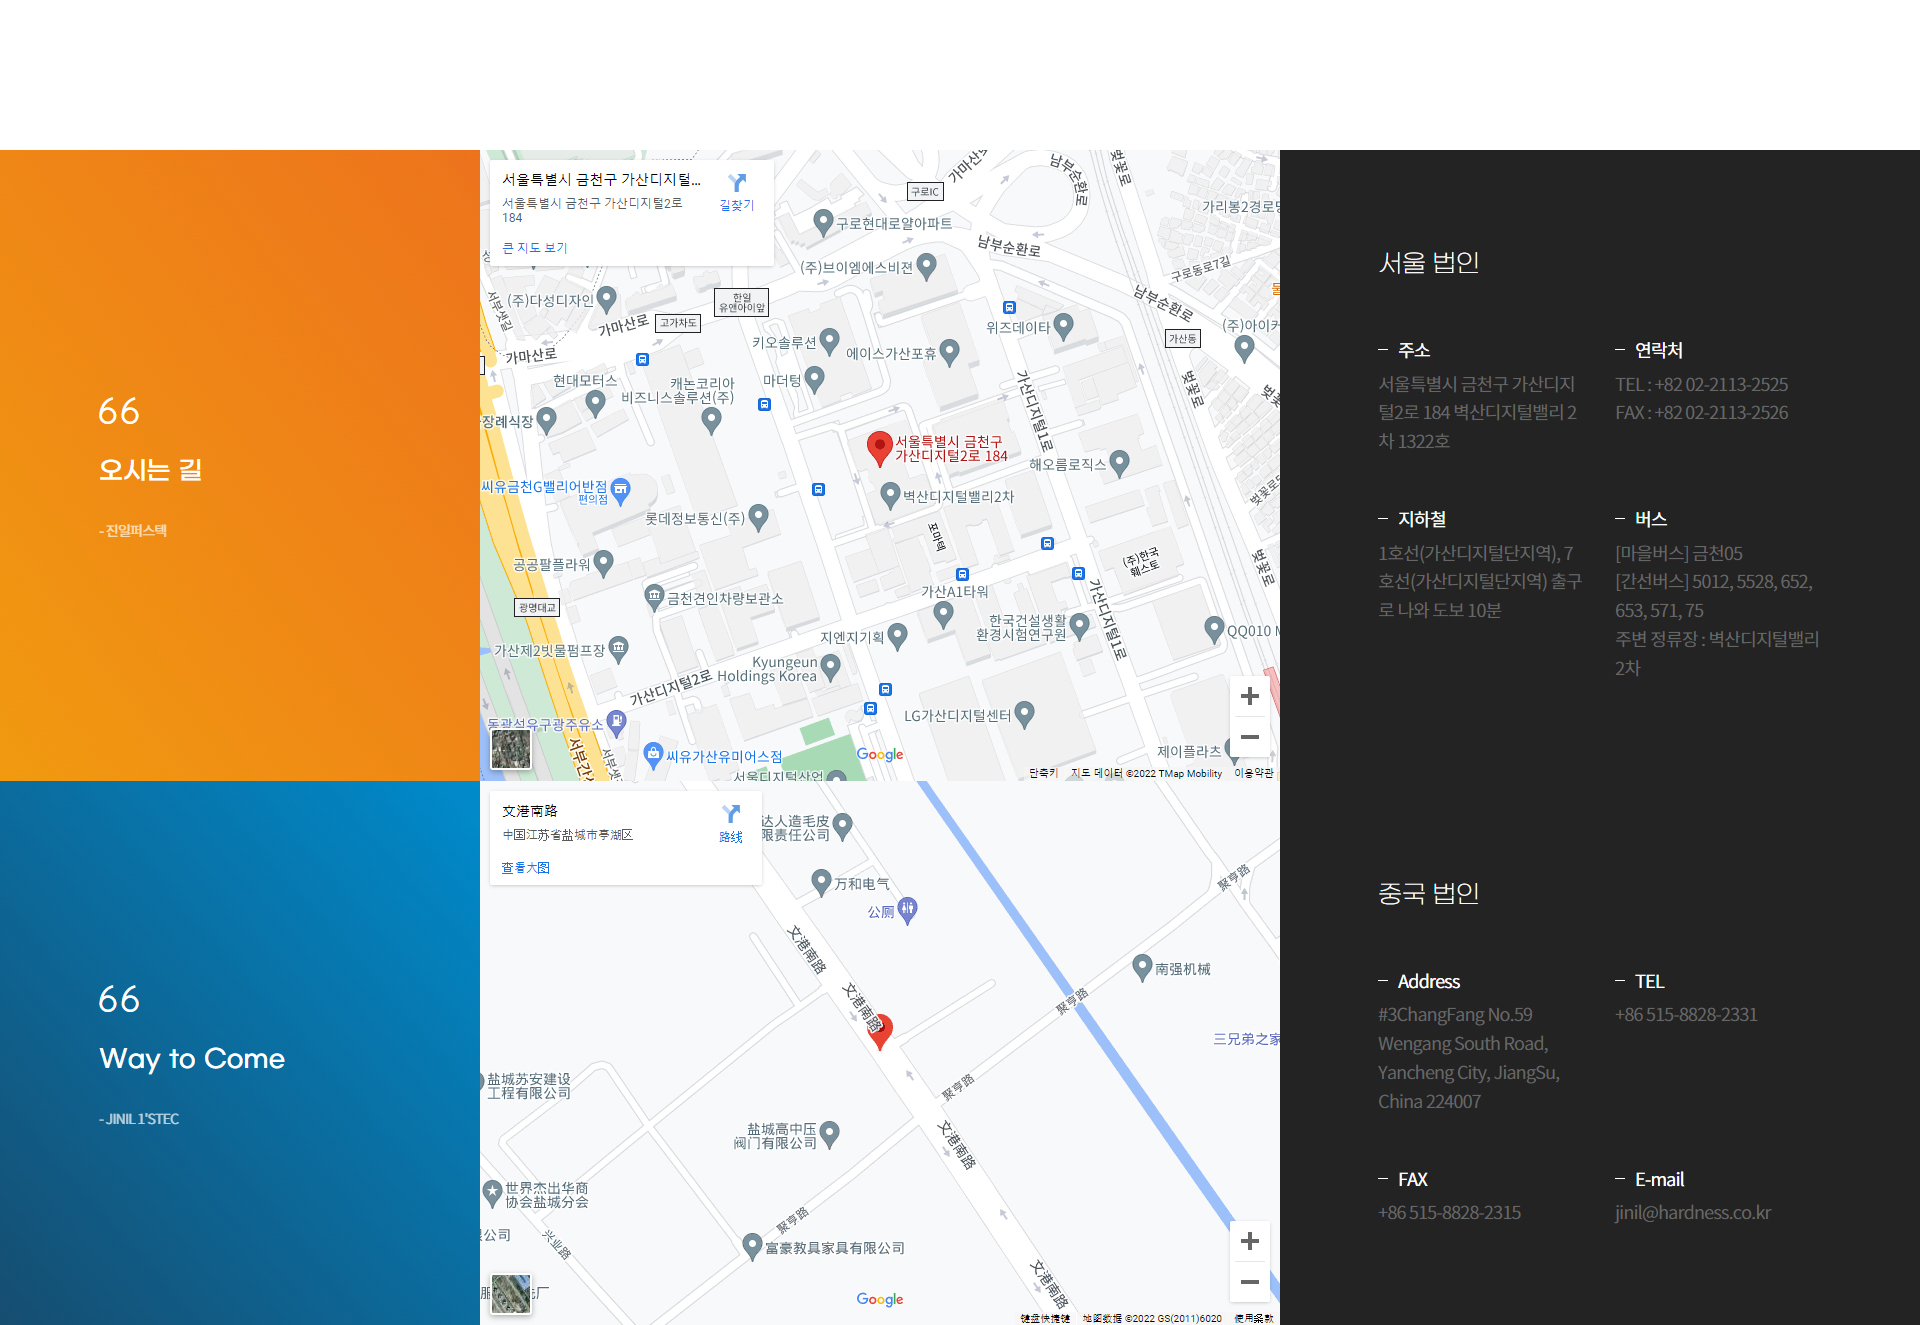Screen dimensions: 1920x1325
Task: Zoom in on the China map
Action: pos(1249,1241)
